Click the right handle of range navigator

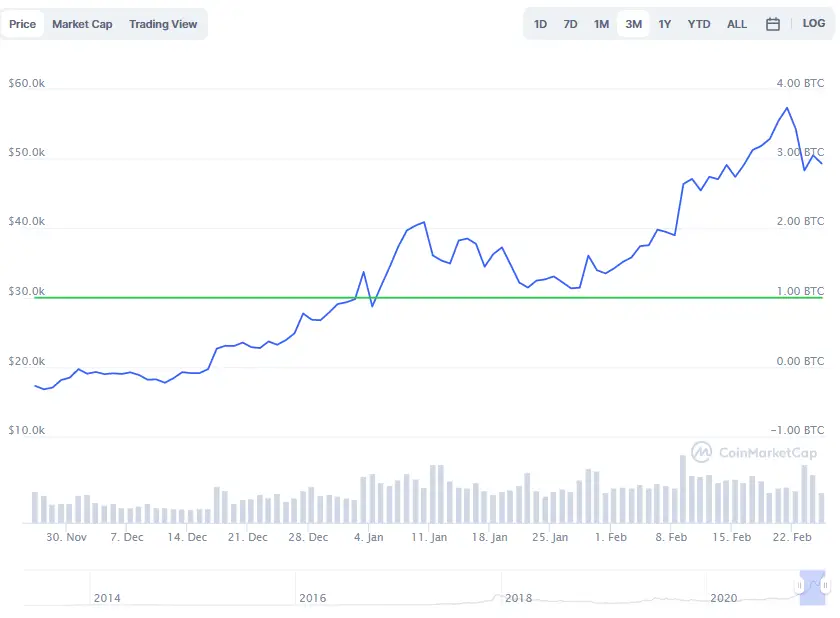click(x=826, y=585)
